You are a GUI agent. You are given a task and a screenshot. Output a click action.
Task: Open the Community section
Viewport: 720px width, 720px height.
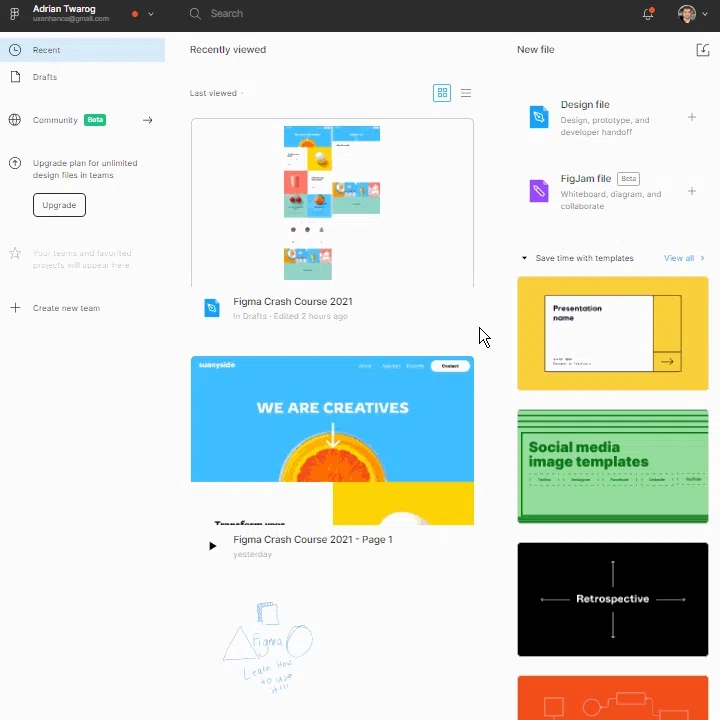click(55, 120)
